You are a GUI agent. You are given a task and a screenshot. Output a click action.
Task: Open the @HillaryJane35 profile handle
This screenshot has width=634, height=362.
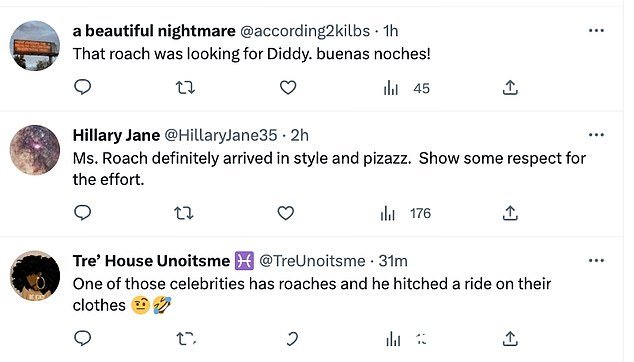[221, 135]
